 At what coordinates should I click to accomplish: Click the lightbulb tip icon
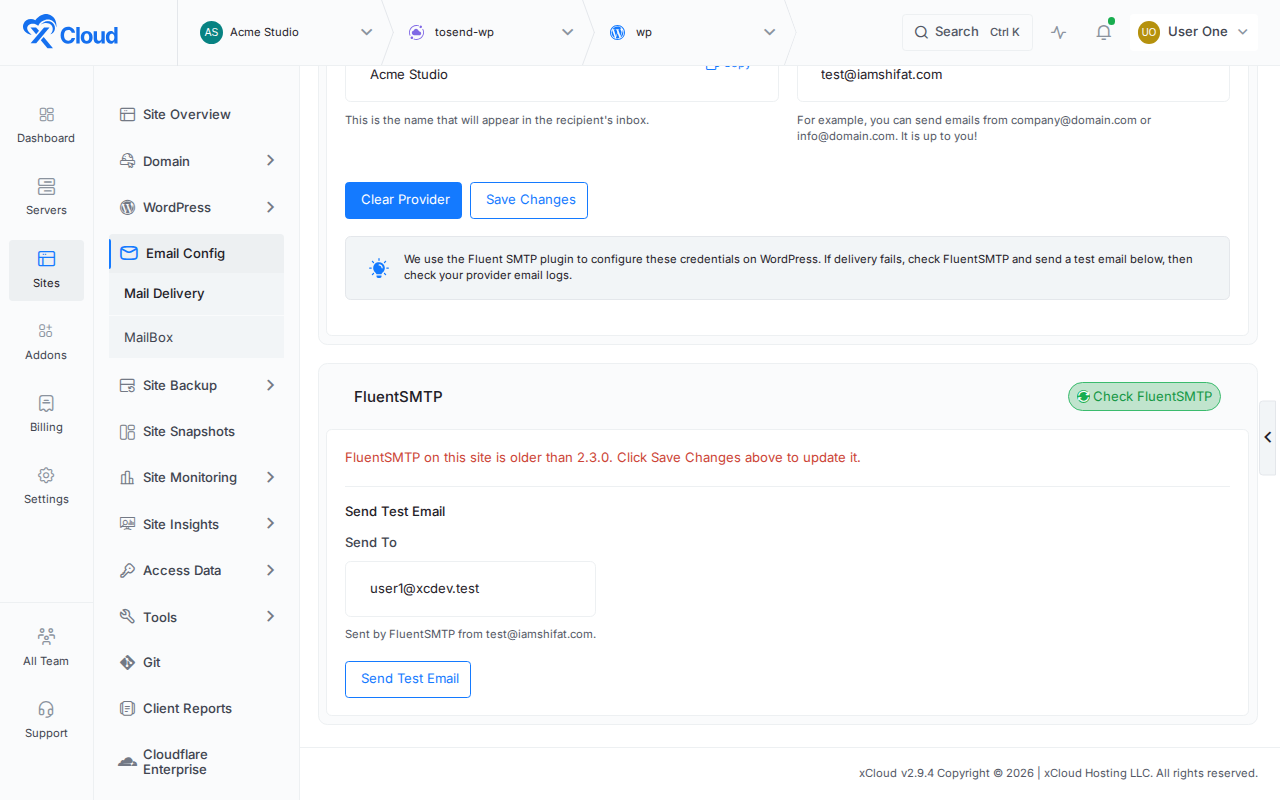pyautogui.click(x=379, y=268)
